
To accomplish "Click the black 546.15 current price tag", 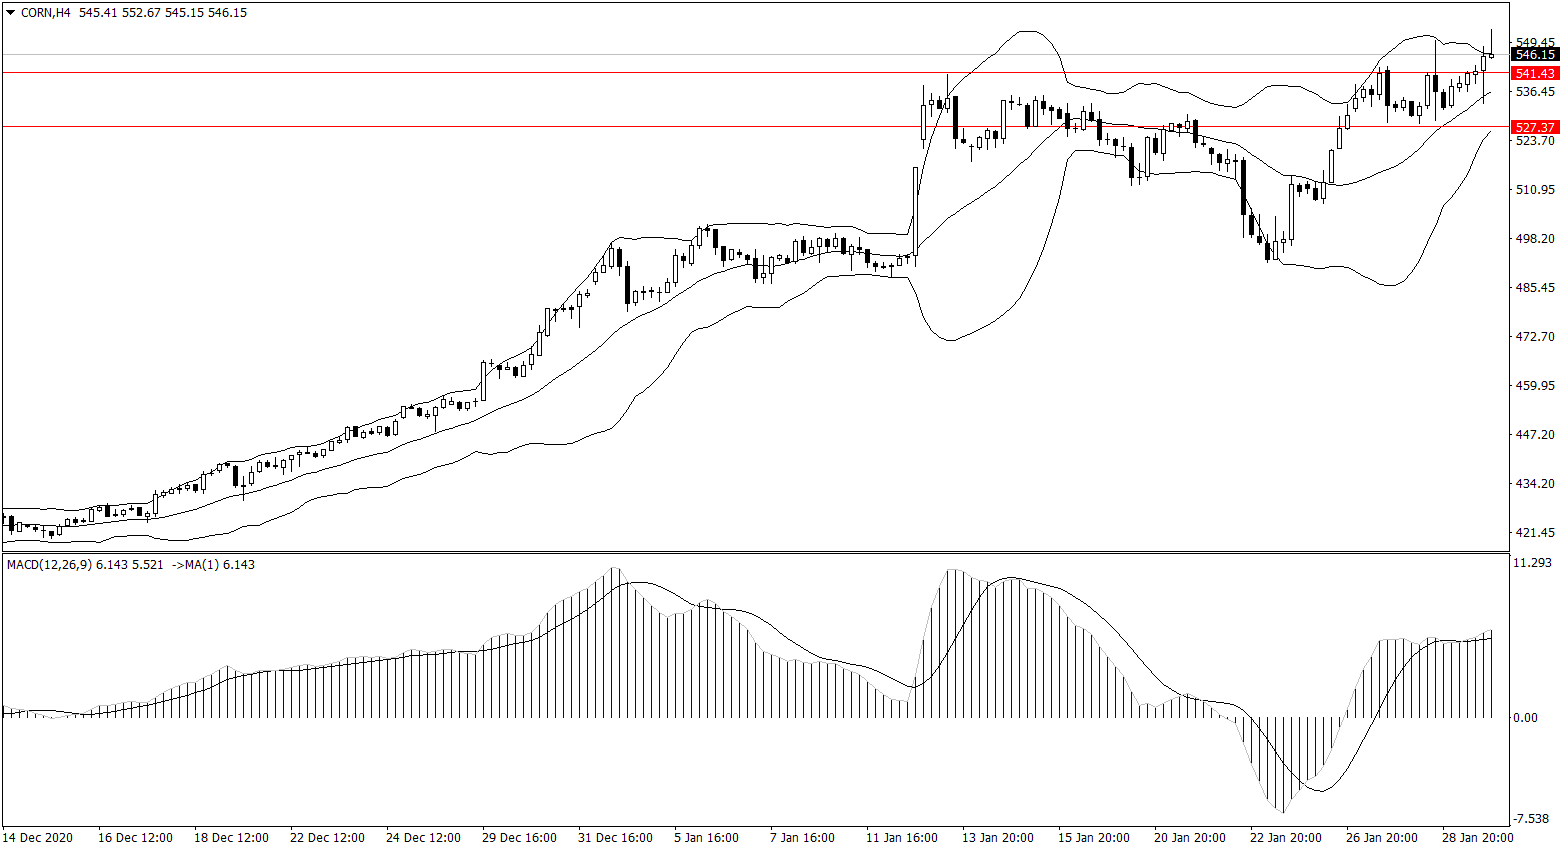I will [1534, 55].
